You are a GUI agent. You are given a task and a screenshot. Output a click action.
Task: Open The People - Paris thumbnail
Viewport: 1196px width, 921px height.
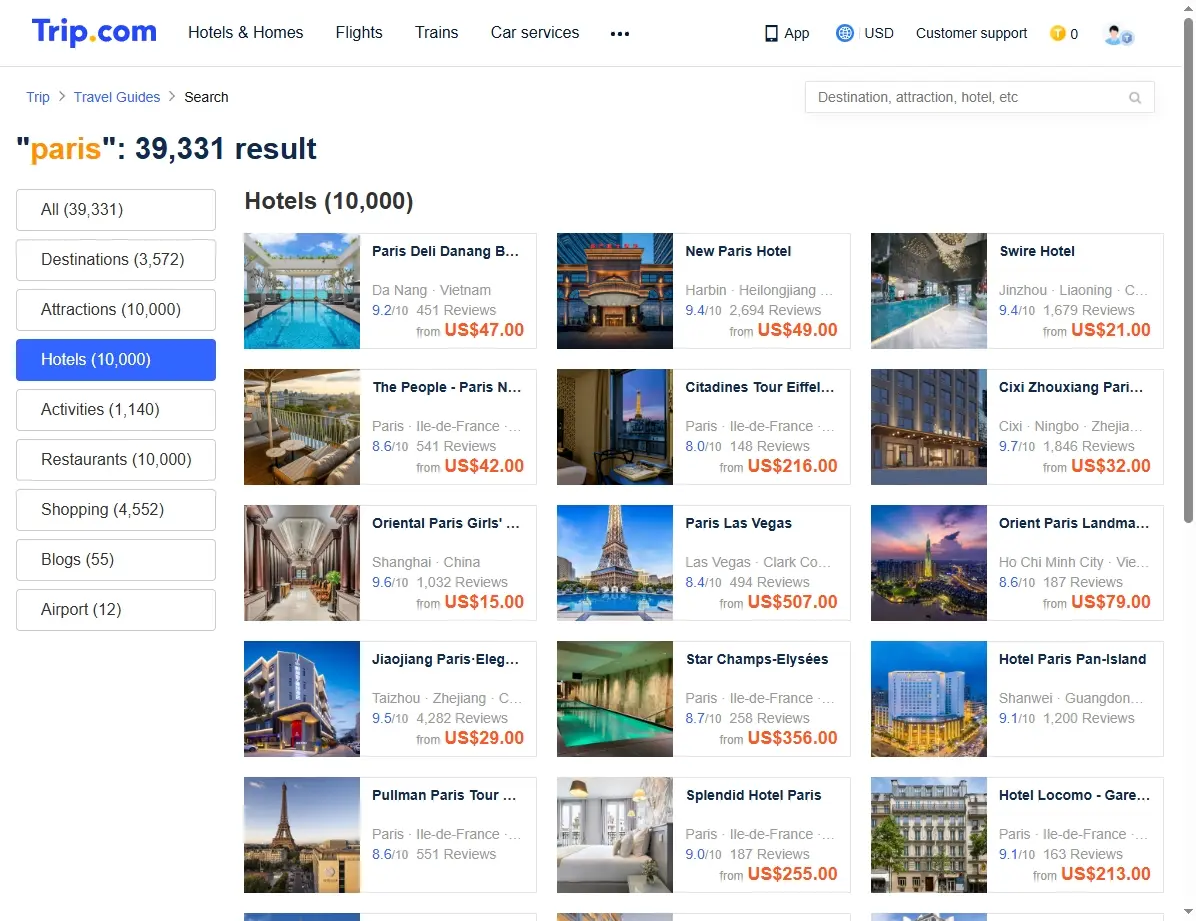coord(302,427)
